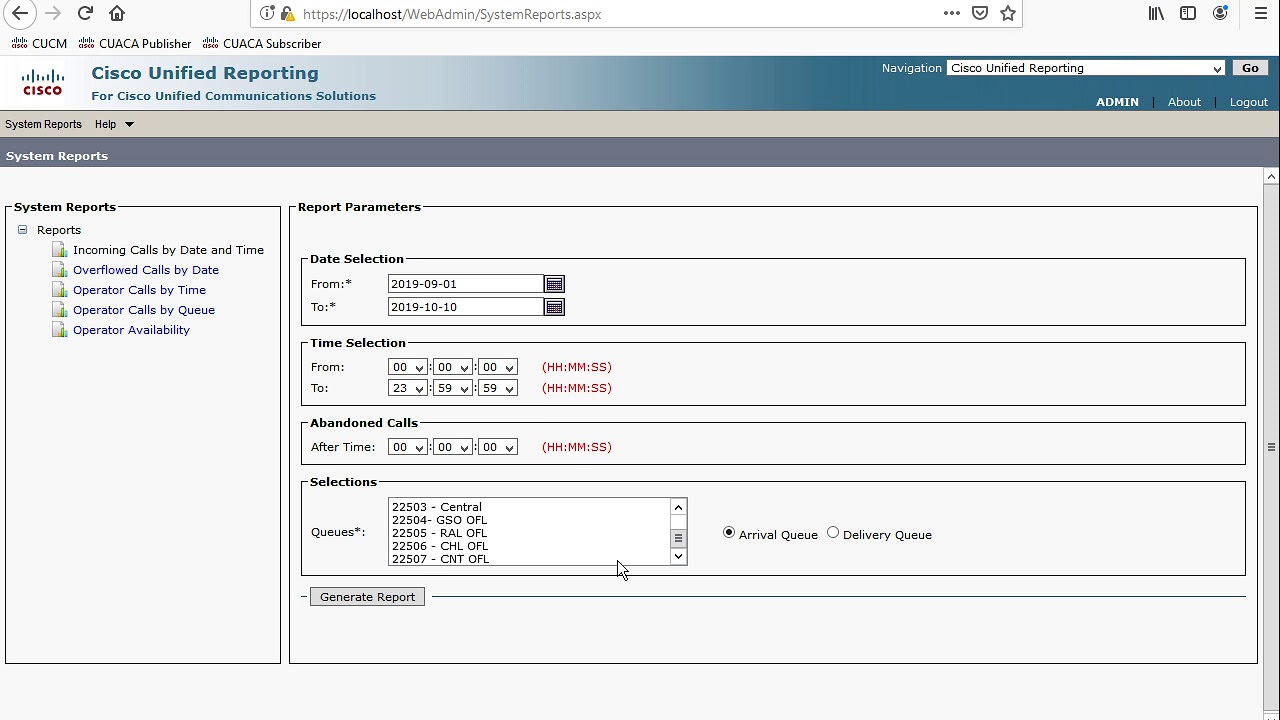Select the Arrival Queue radio button

point(729,533)
